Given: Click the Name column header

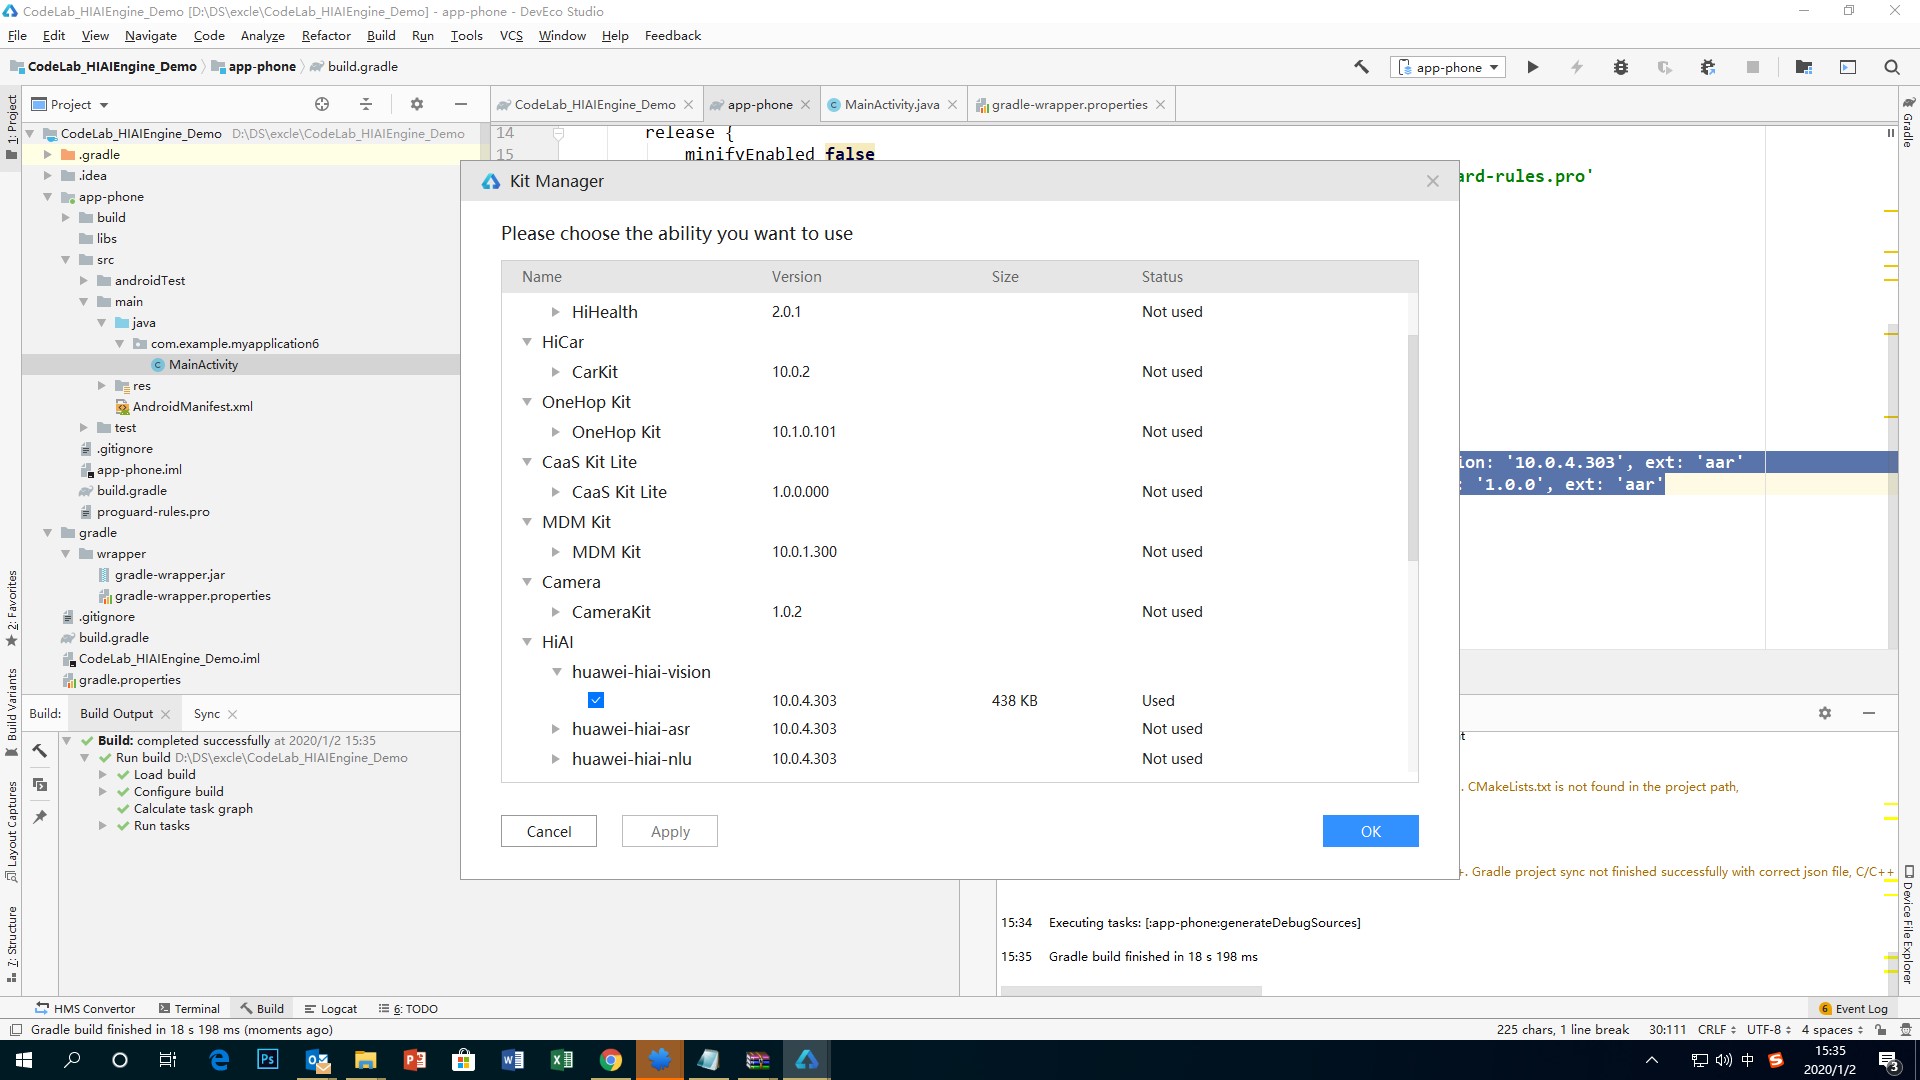Looking at the screenshot, I should coord(542,276).
